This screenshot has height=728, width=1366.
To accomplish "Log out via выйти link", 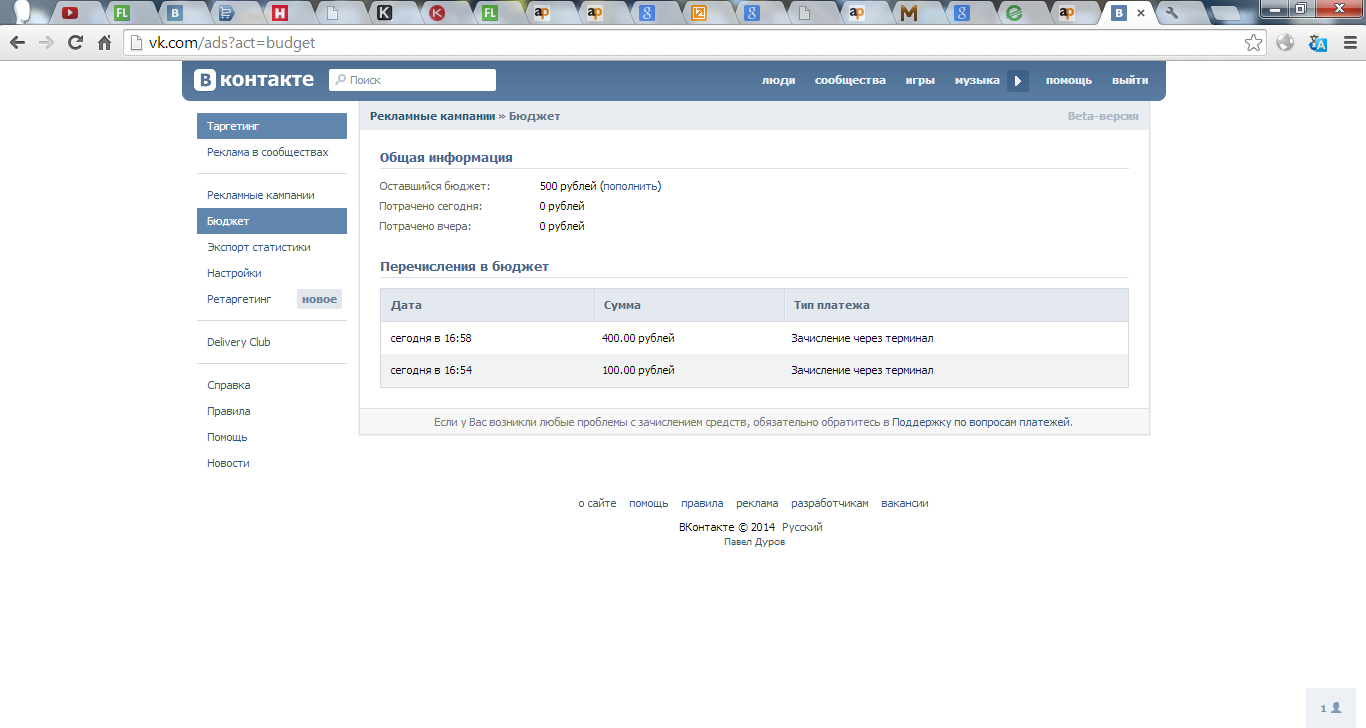I will coord(1130,81).
